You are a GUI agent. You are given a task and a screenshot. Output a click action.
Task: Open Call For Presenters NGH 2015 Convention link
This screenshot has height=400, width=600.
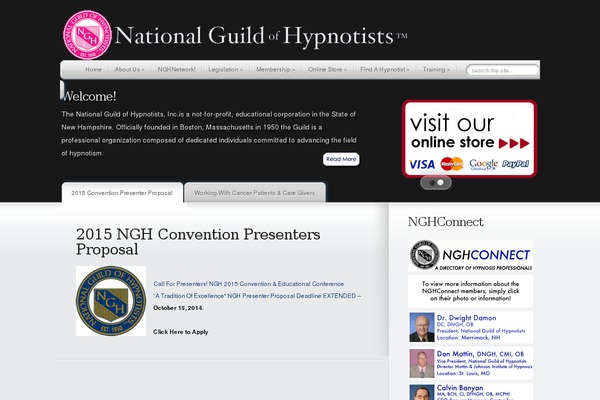[248, 284]
